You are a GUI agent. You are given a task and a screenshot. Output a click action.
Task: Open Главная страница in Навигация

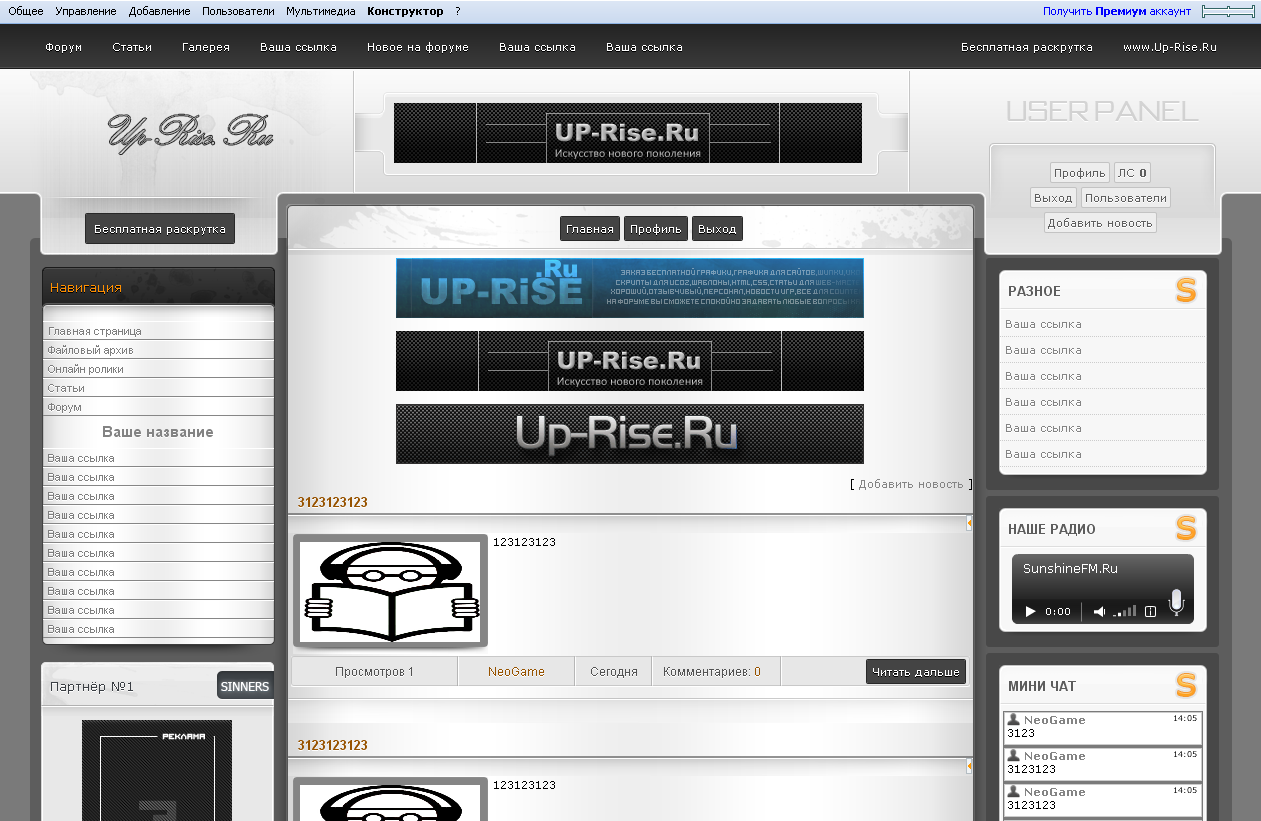[x=95, y=331]
